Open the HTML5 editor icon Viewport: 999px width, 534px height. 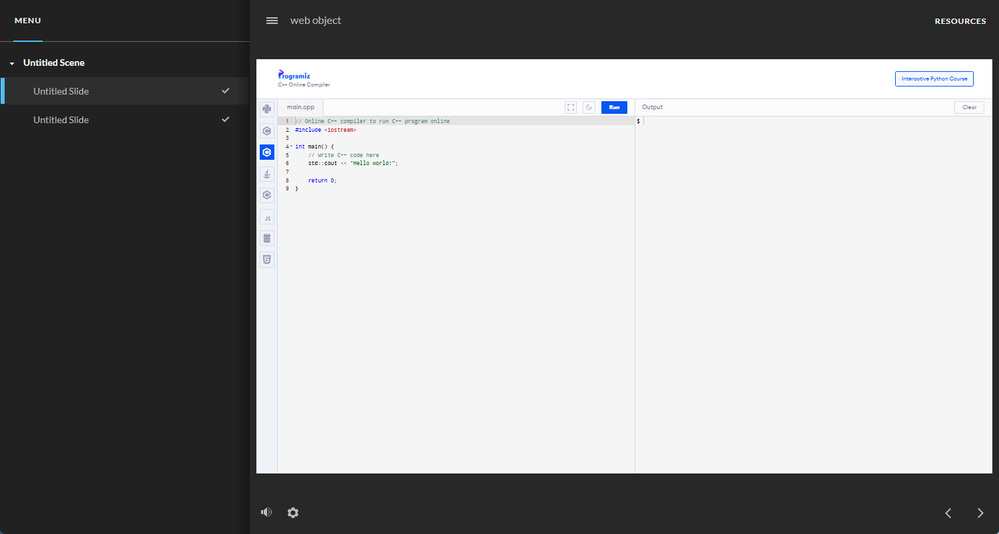click(267, 259)
